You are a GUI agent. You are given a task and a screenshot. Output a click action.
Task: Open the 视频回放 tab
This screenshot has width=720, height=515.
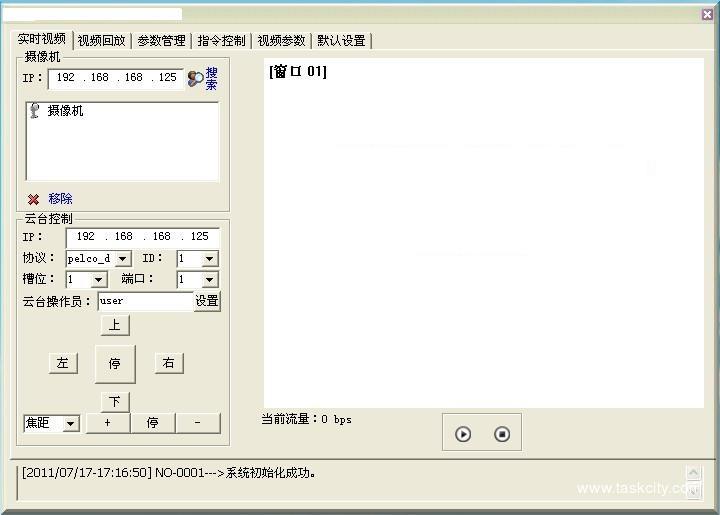[x=102, y=41]
